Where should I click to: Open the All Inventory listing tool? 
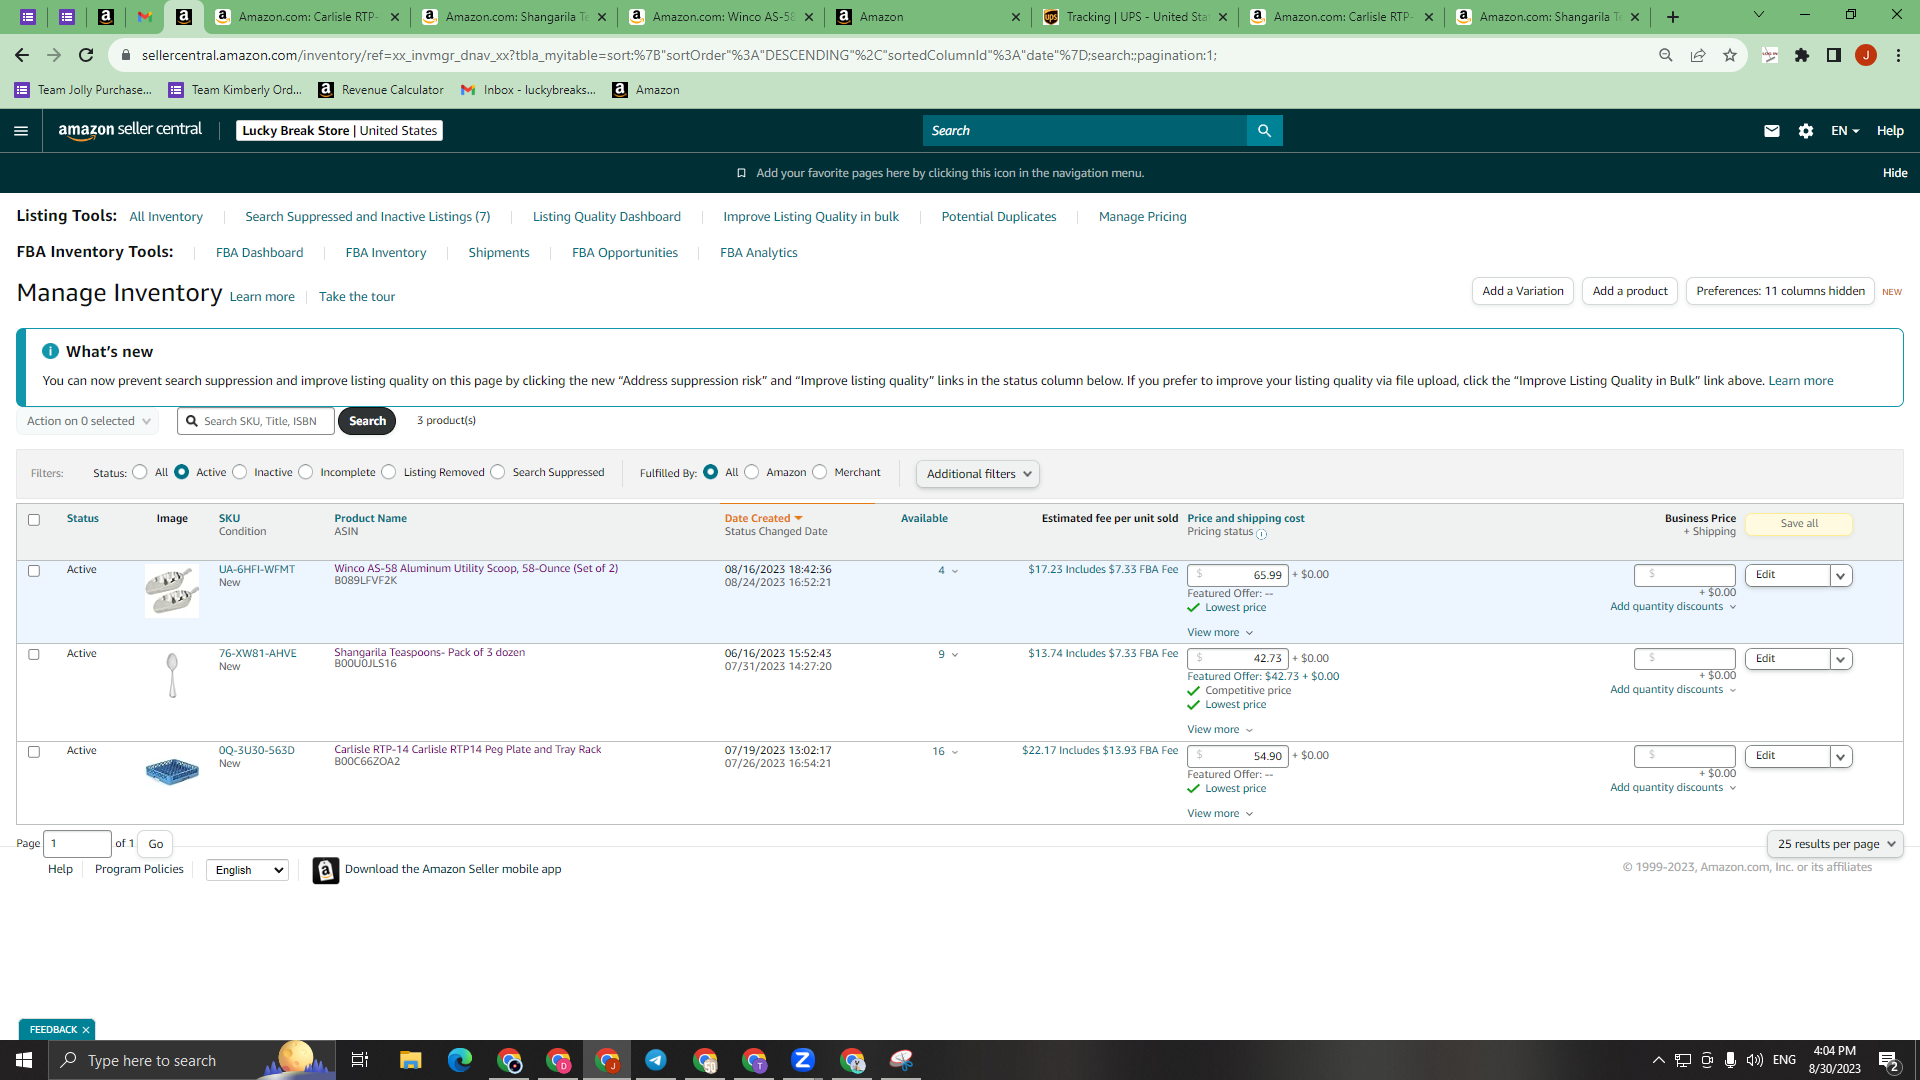click(x=166, y=217)
